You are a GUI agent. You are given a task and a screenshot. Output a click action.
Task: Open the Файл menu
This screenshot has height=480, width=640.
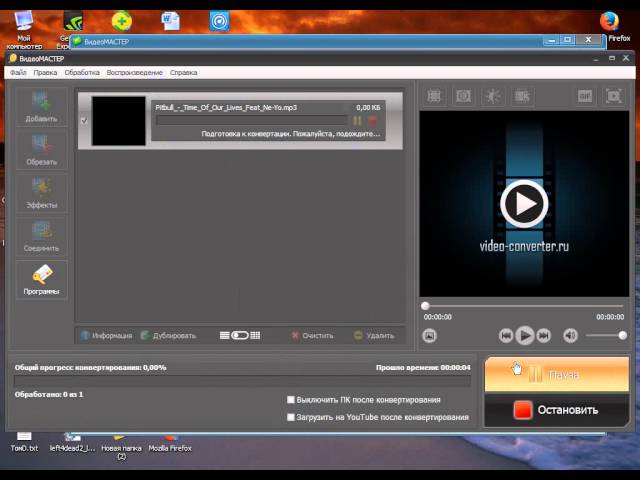(x=18, y=73)
